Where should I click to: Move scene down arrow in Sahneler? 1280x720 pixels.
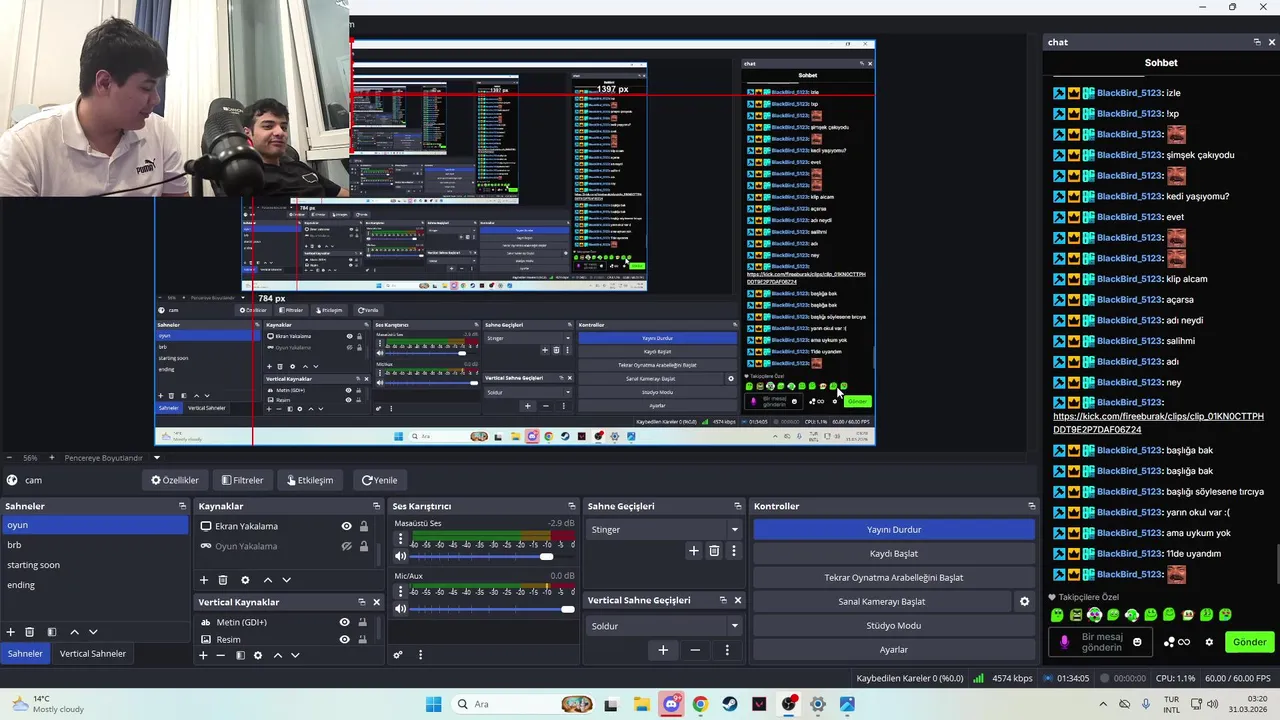point(93,632)
